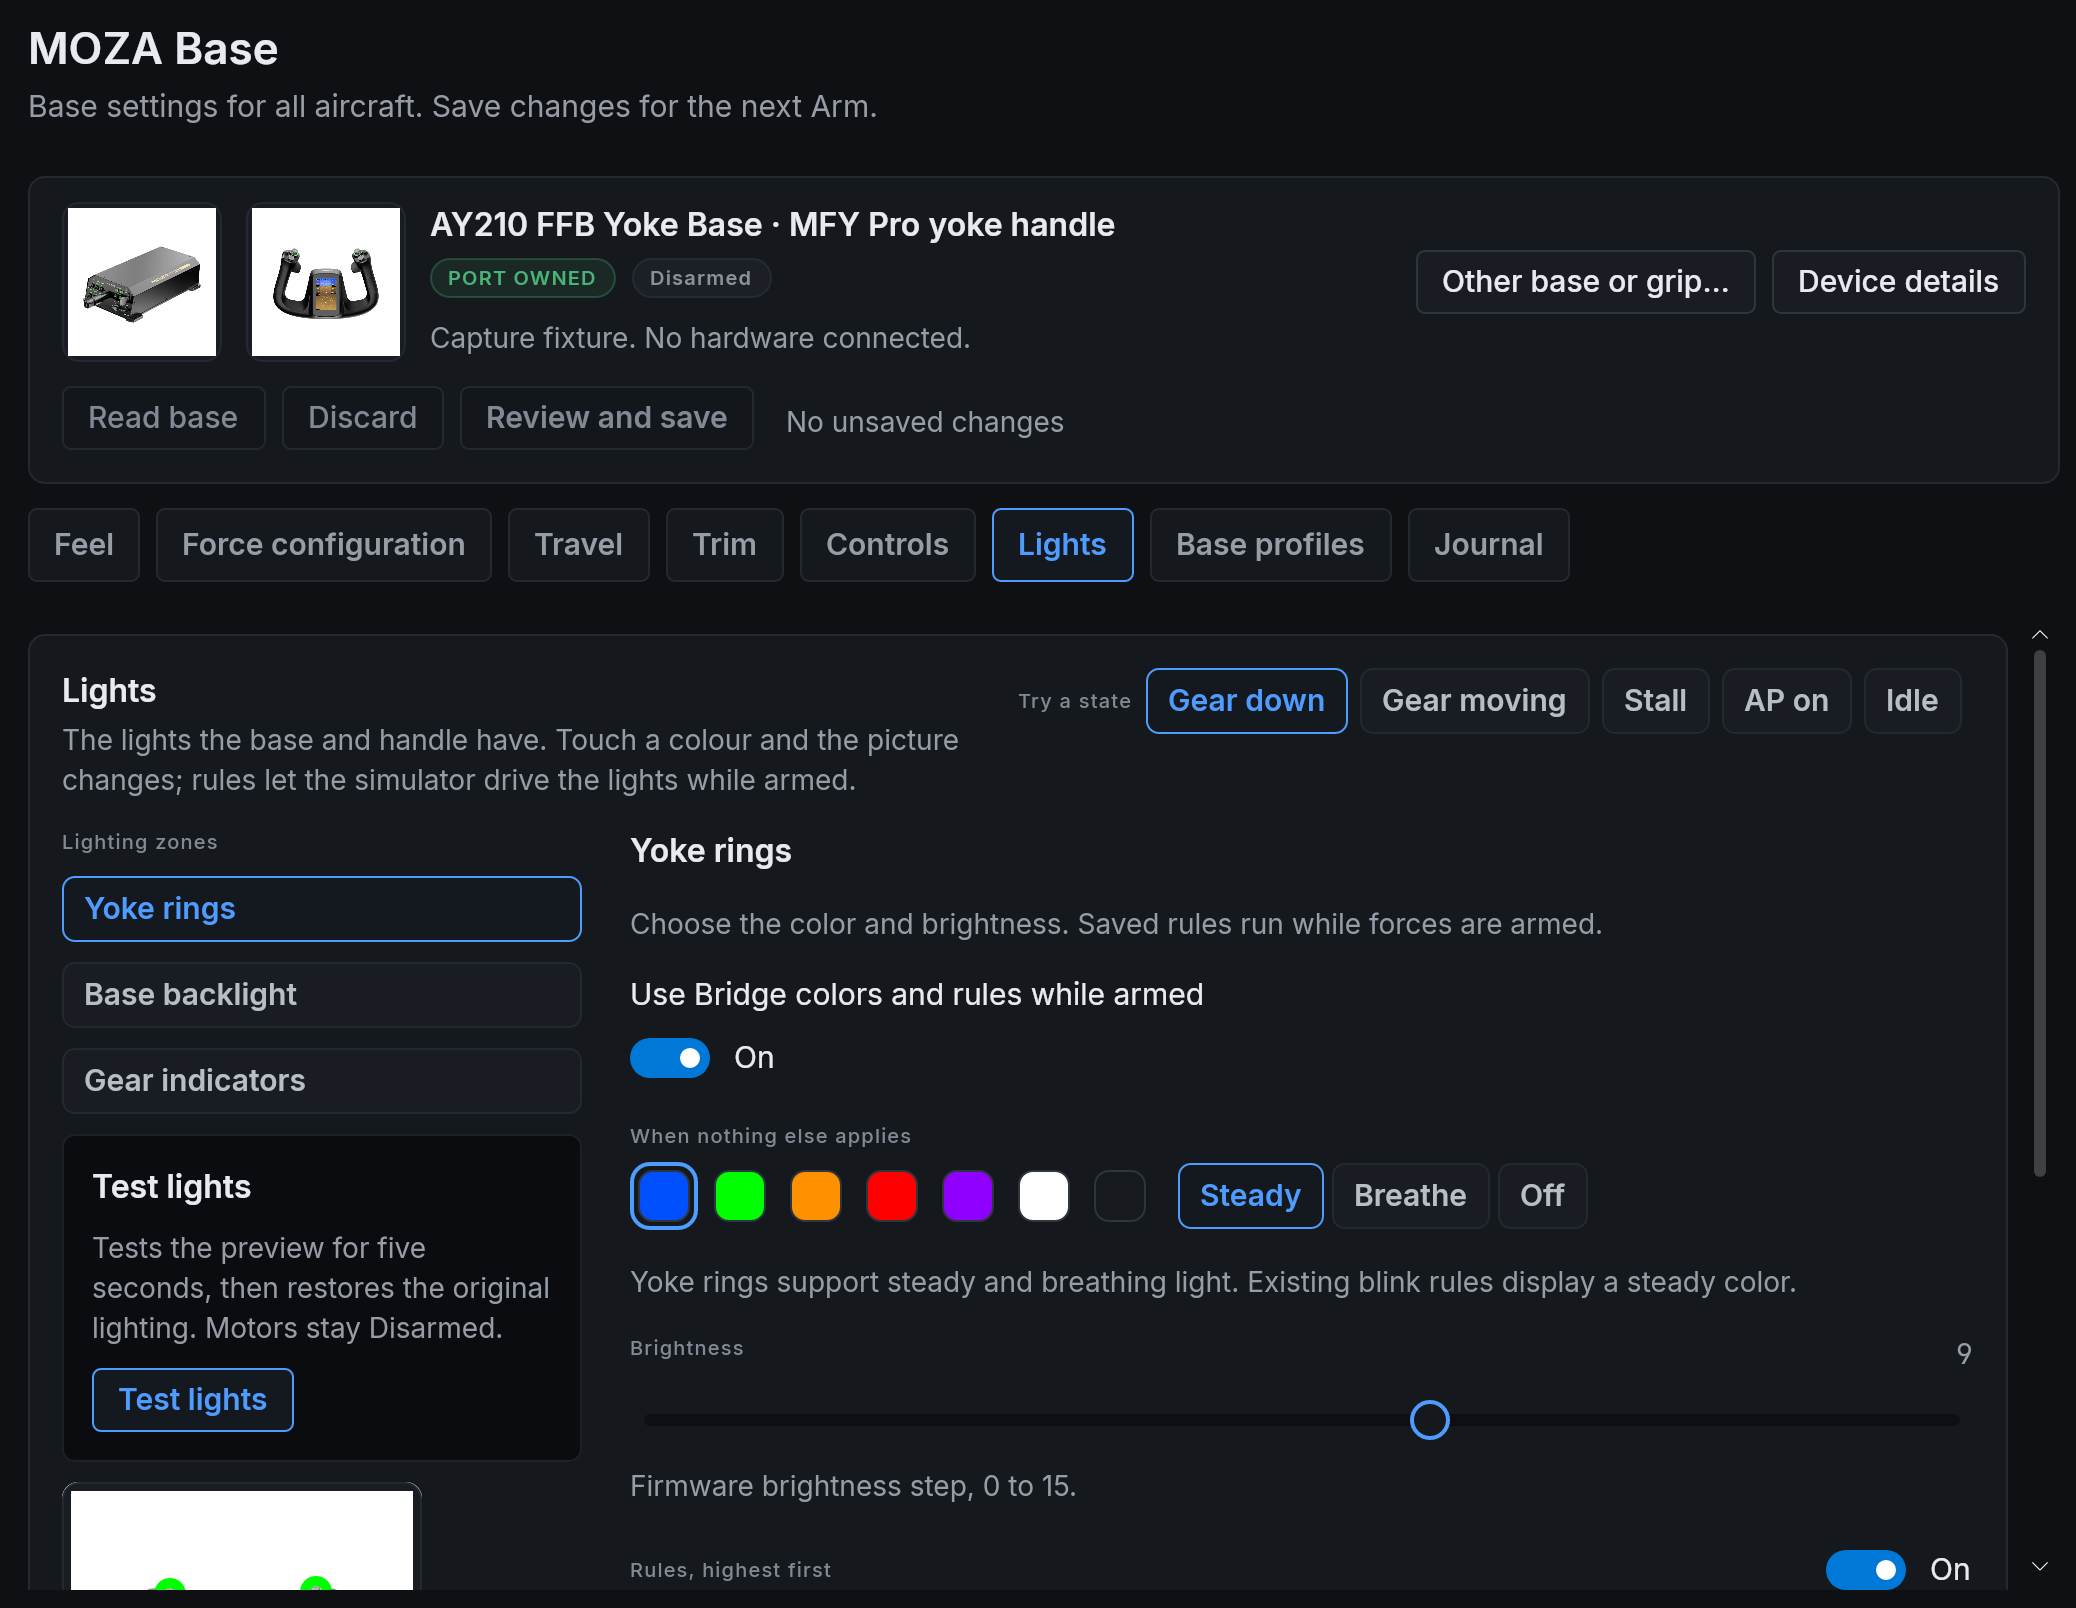Pick the orange color swatch
This screenshot has height=1608, width=2076.
816,1196
